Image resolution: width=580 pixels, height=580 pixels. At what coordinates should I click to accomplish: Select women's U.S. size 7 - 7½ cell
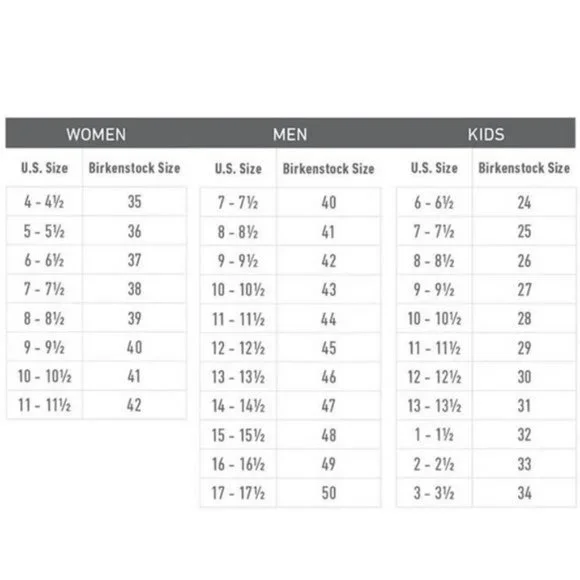coord(44,289)
